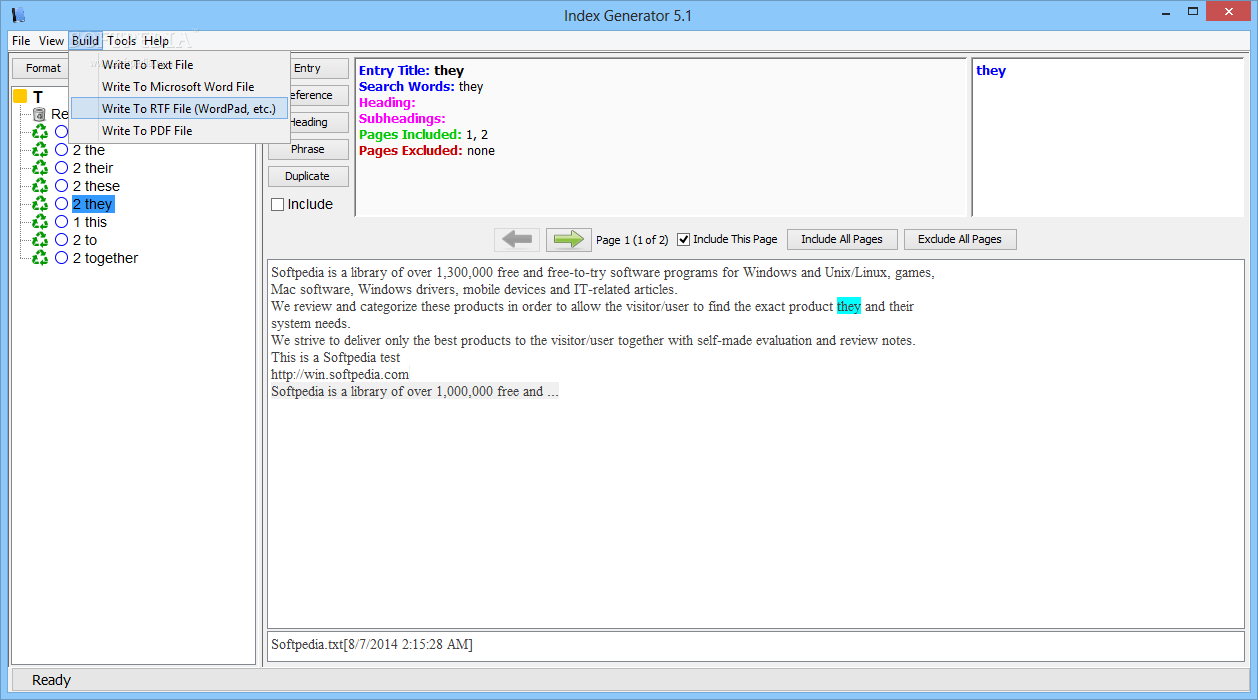1258x700 pixels.
Task: Choose Write To RTF File (WordPad, etc.)
Action: (180, 108)
